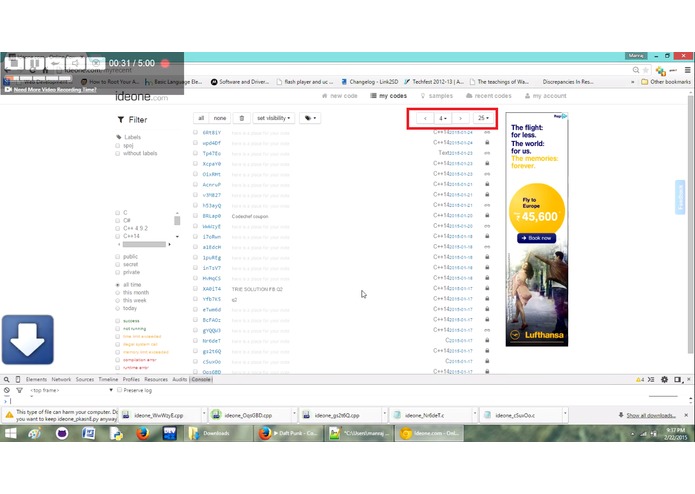The height and width of the screenshot is (494, 695).
Task: Open the new code menu item
Action: tap(340, 96)
